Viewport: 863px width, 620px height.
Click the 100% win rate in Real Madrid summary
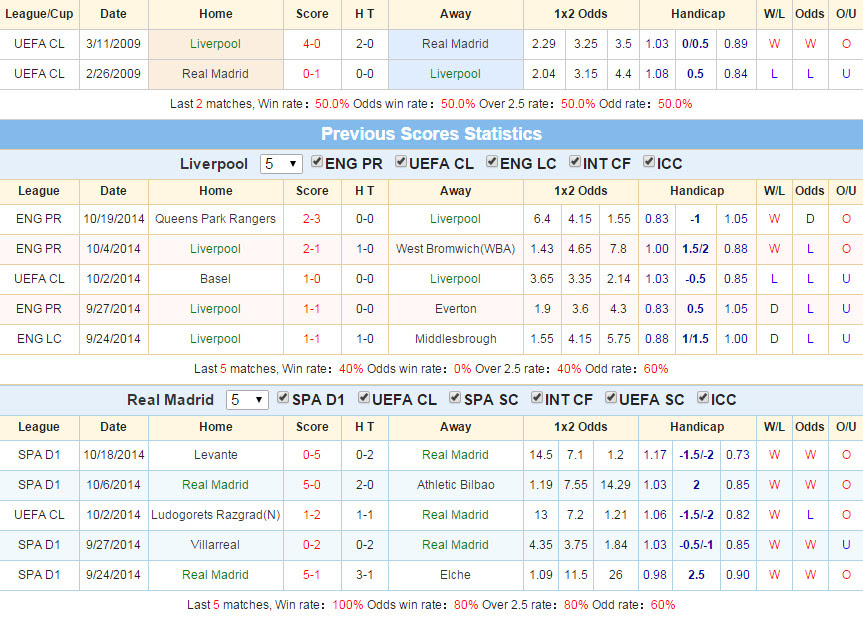coord(347,605)
